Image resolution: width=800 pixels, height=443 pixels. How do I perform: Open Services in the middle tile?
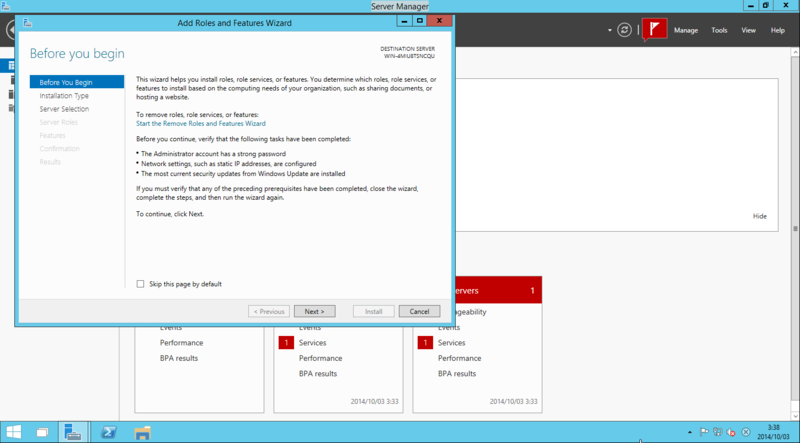[312, 342]
